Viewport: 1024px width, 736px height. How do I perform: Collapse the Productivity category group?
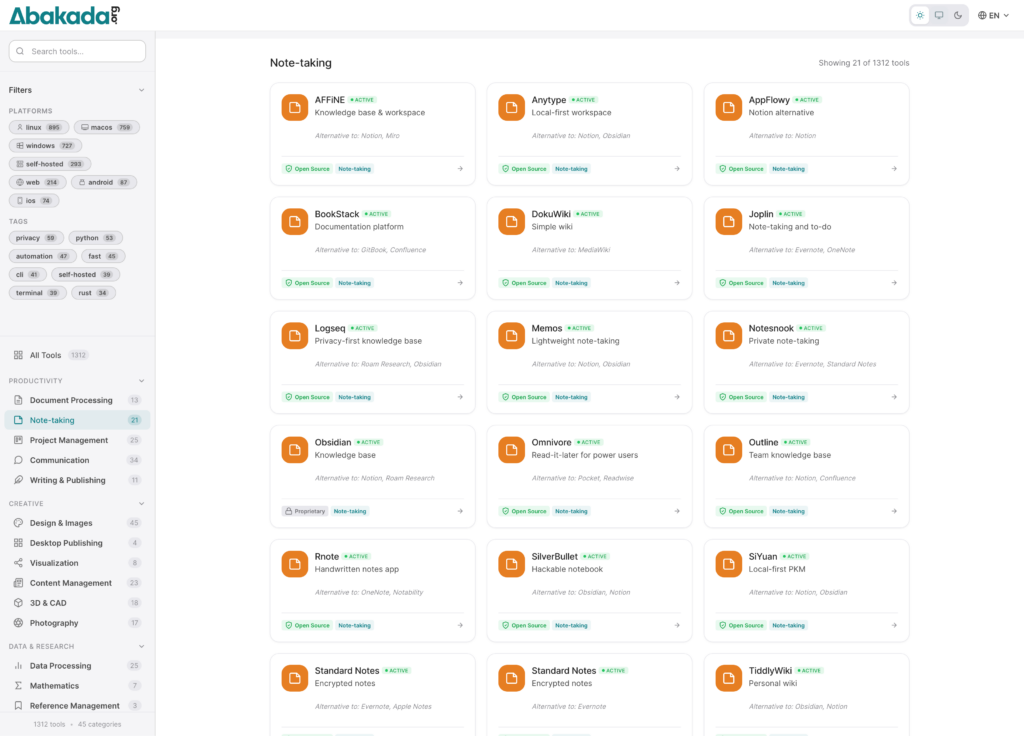141,381
